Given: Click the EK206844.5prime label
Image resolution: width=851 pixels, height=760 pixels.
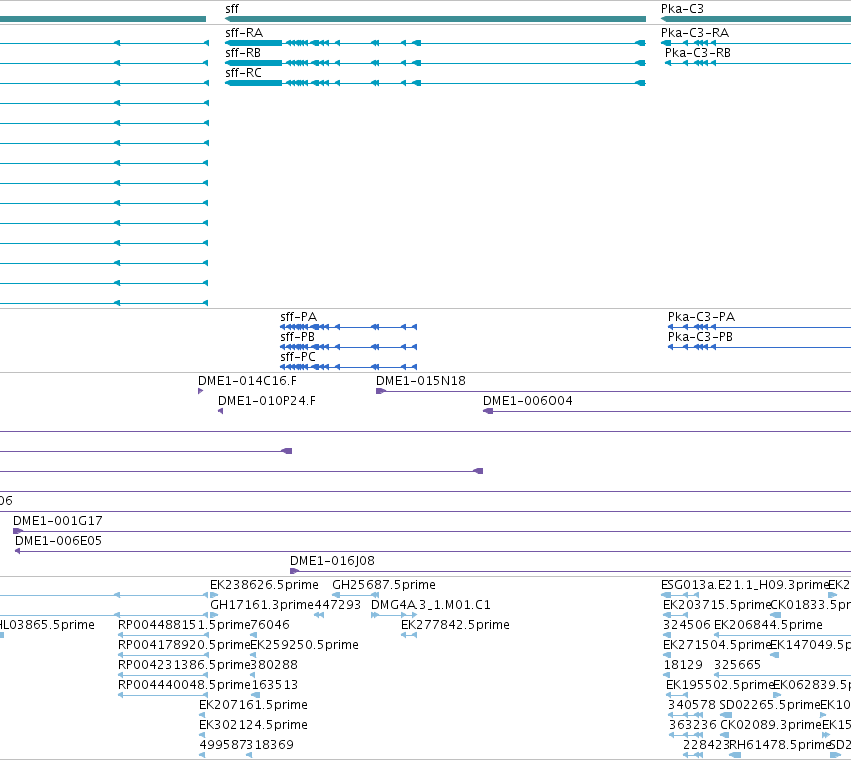Looking at the screenshot, I should (769, 625).
